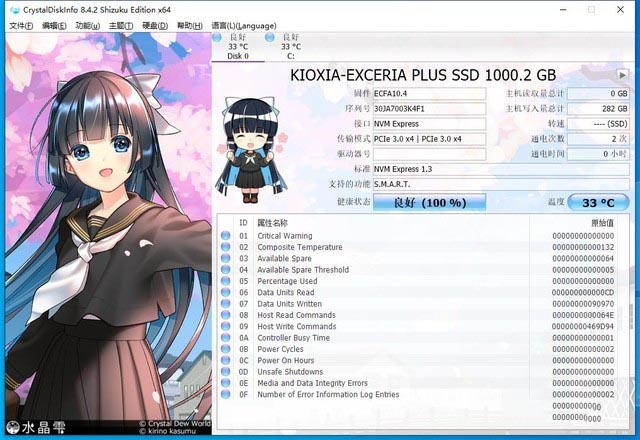Click the blue health icon above Disk 0

pyautogui.click(x=217, y=38)
